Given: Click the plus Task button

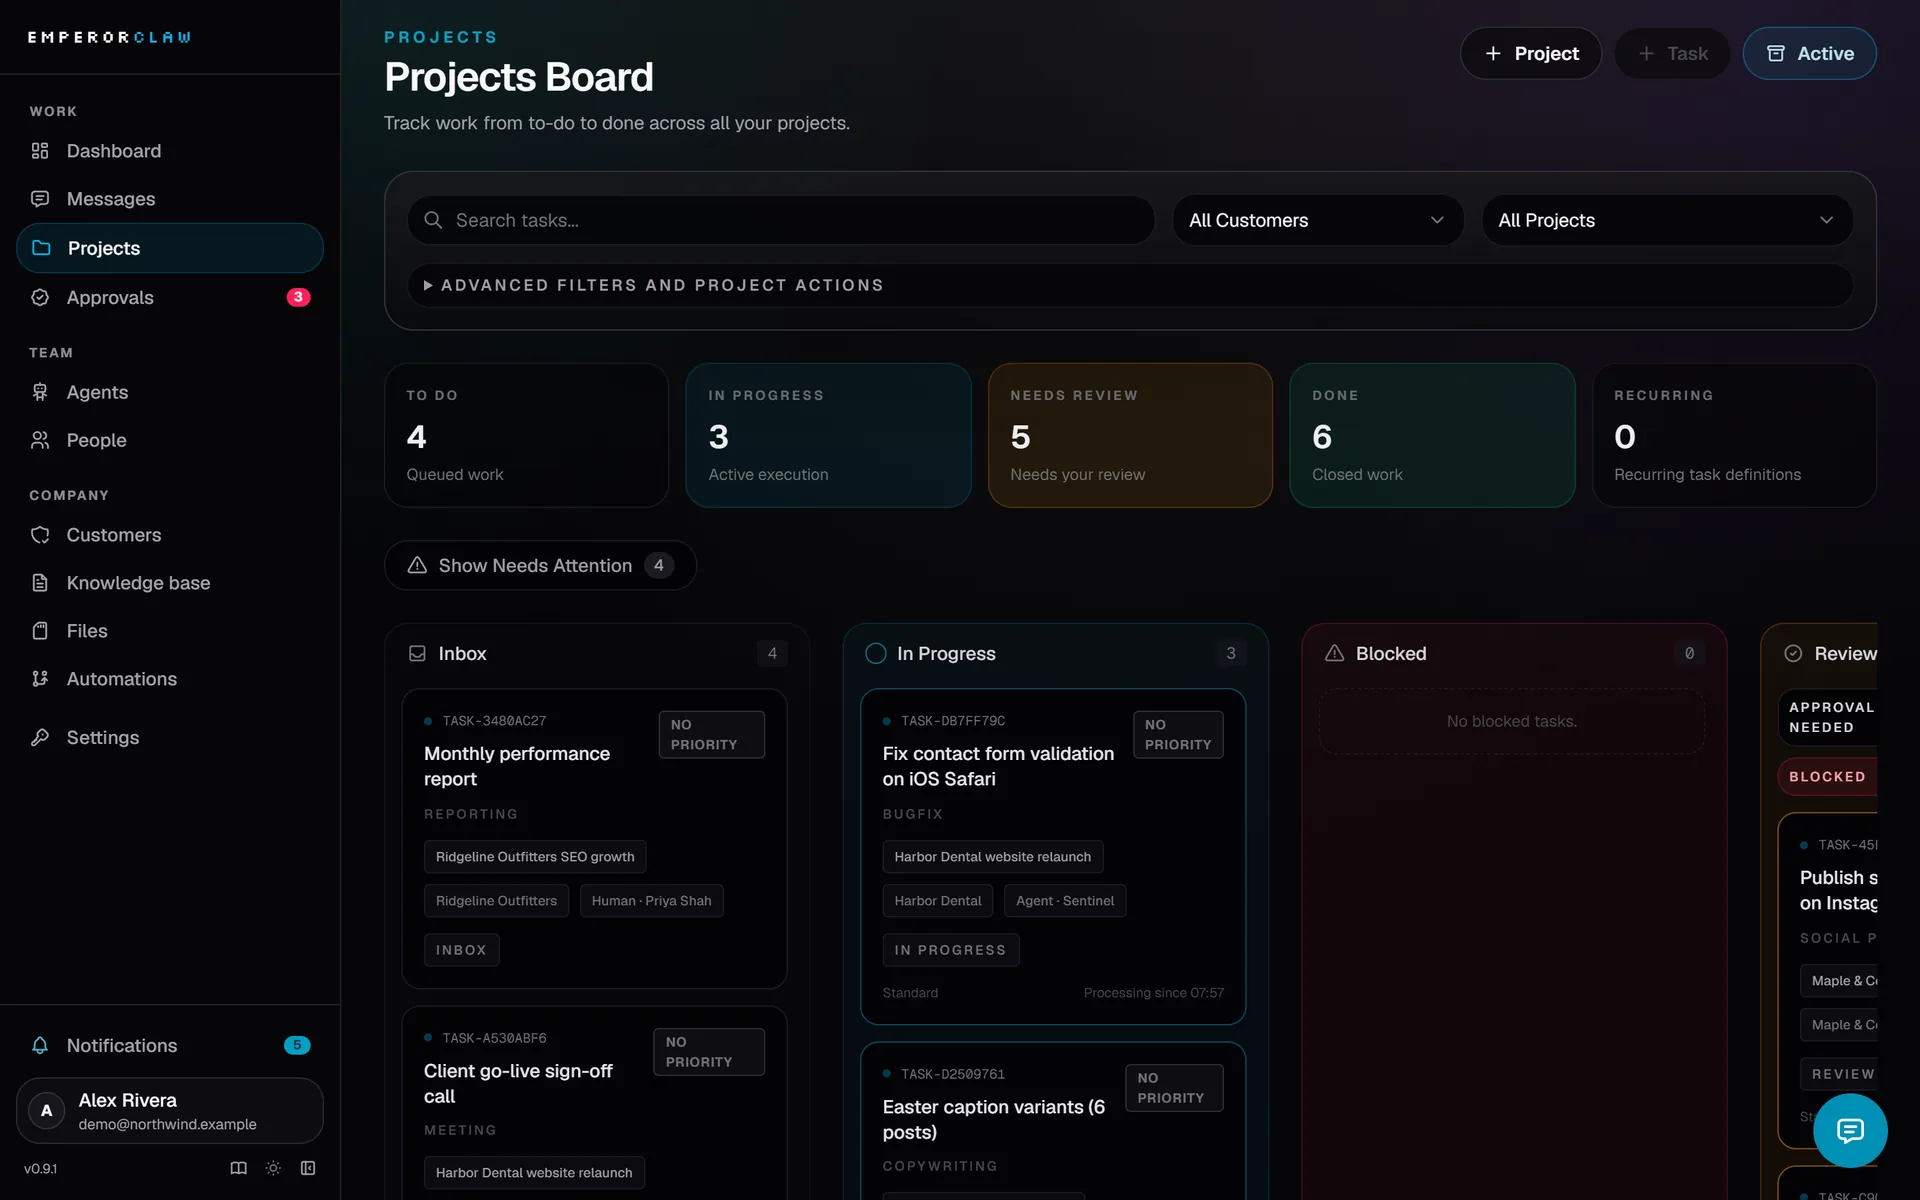Looking at the screenshot, I should 1672,53.
